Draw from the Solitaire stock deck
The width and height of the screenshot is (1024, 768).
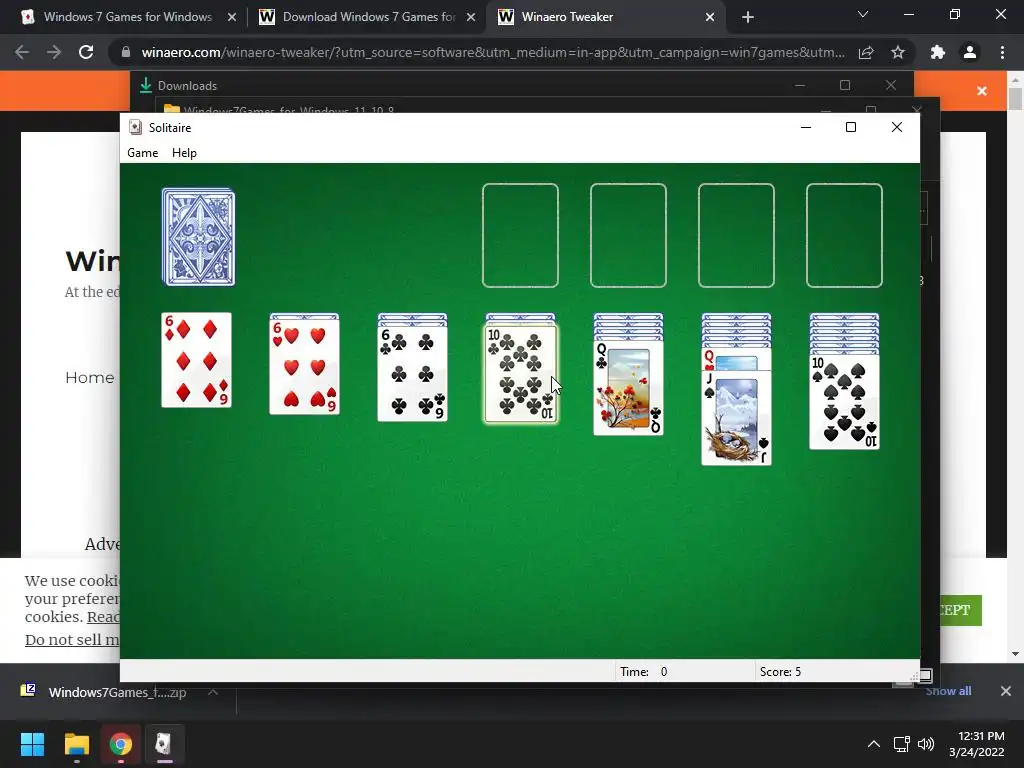(x=199, y=237)
